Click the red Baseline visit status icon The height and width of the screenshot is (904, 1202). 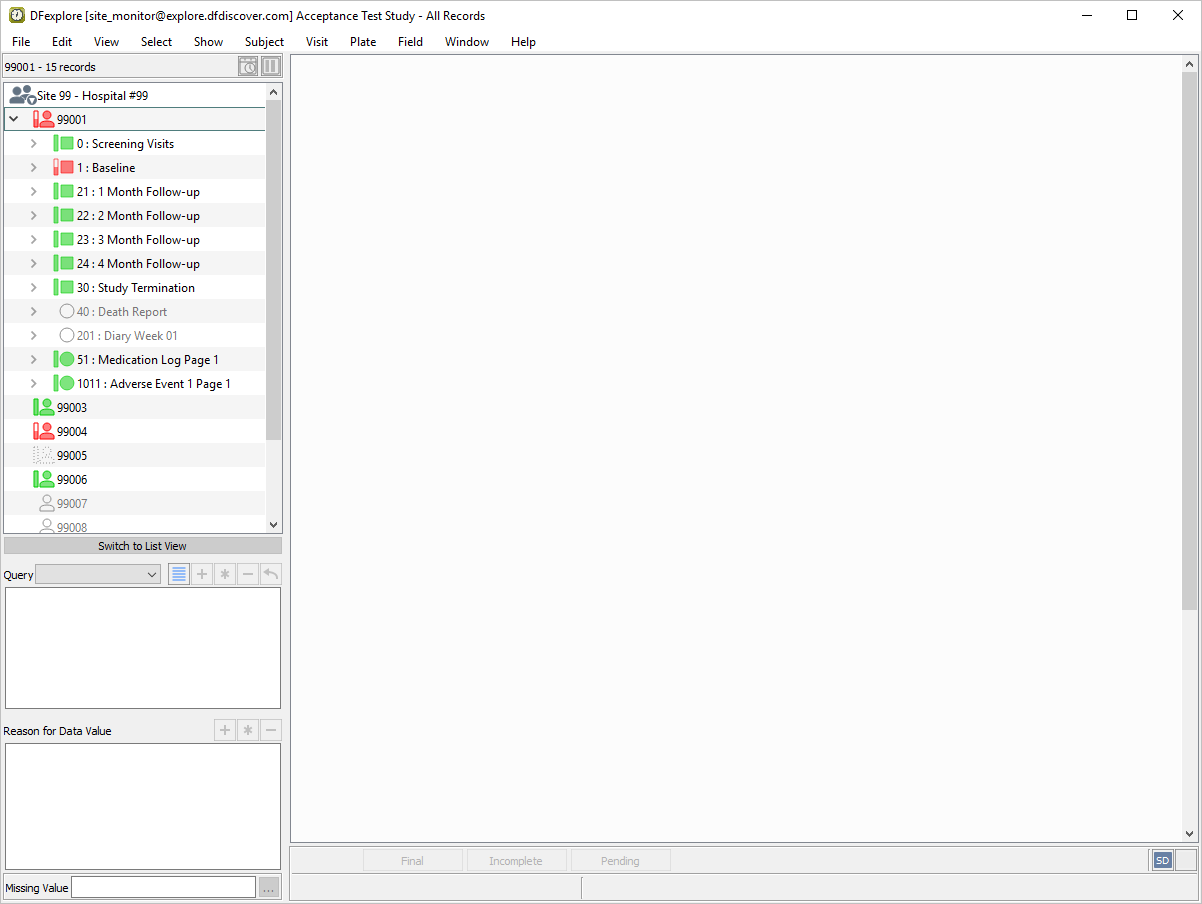point(64,168)
